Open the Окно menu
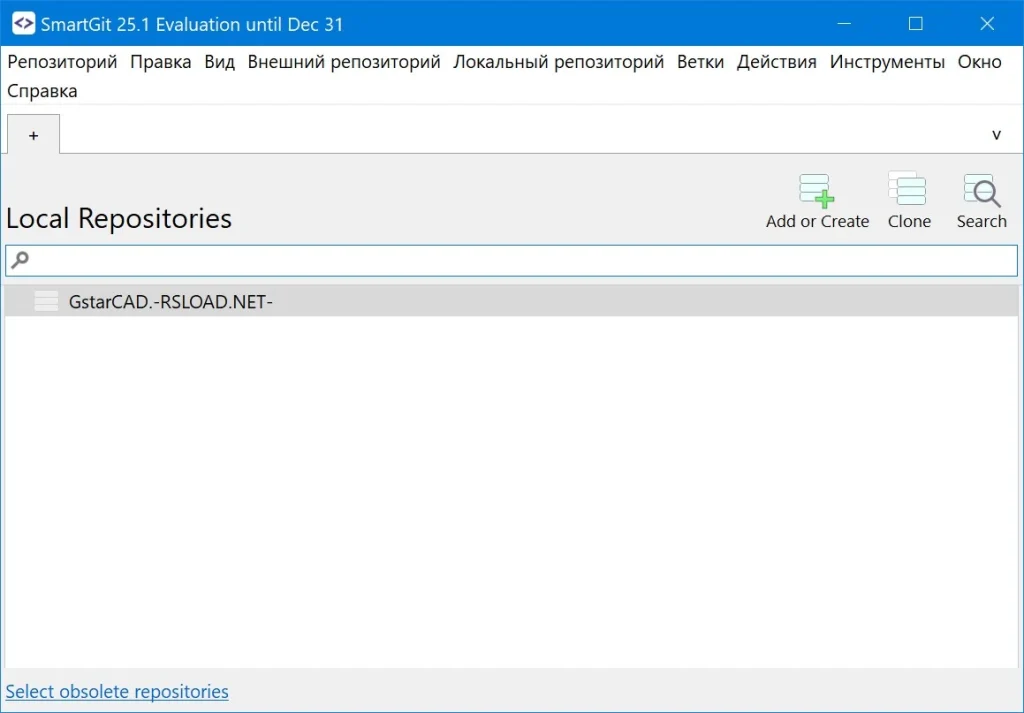This screenshot has width=1024, height=713. (979, 62)
